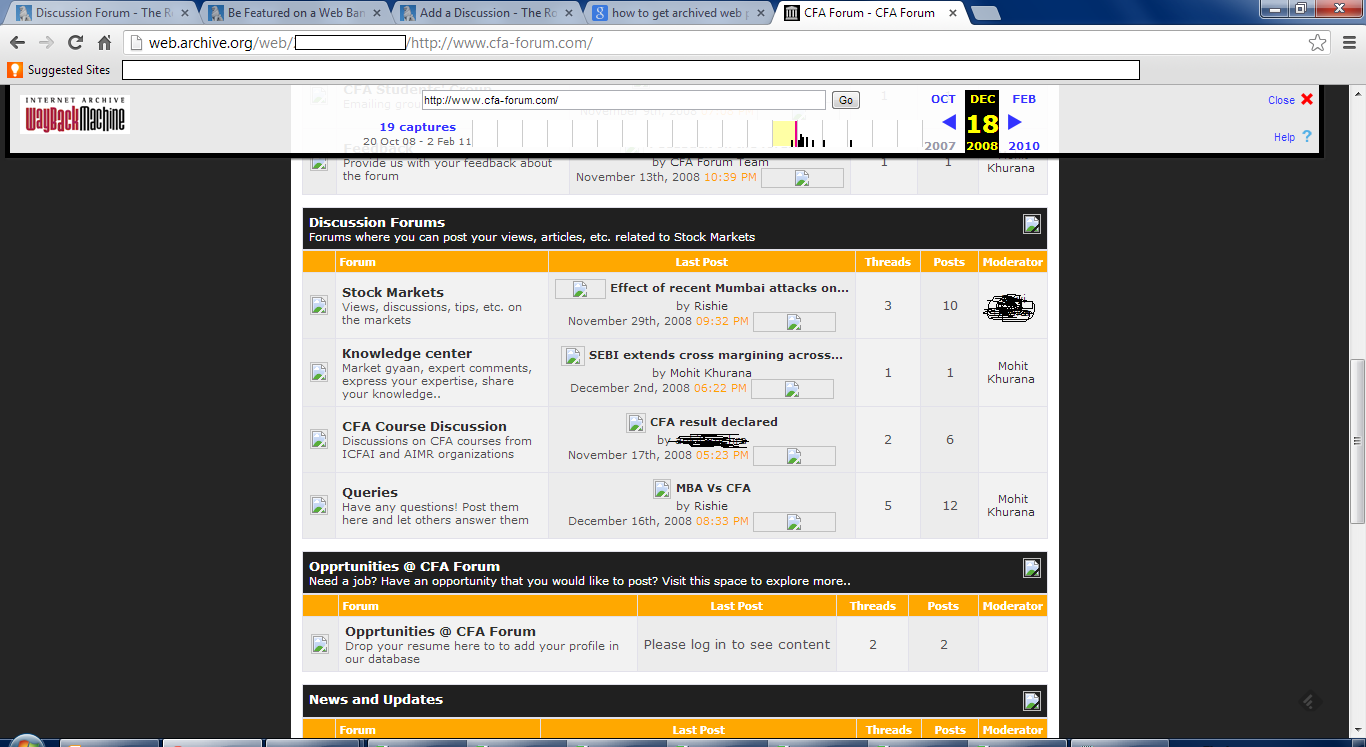Go to last post icon for MBA Vs CFA
1366x747 pixels.
pyautogui.click(x=794, y=522)
